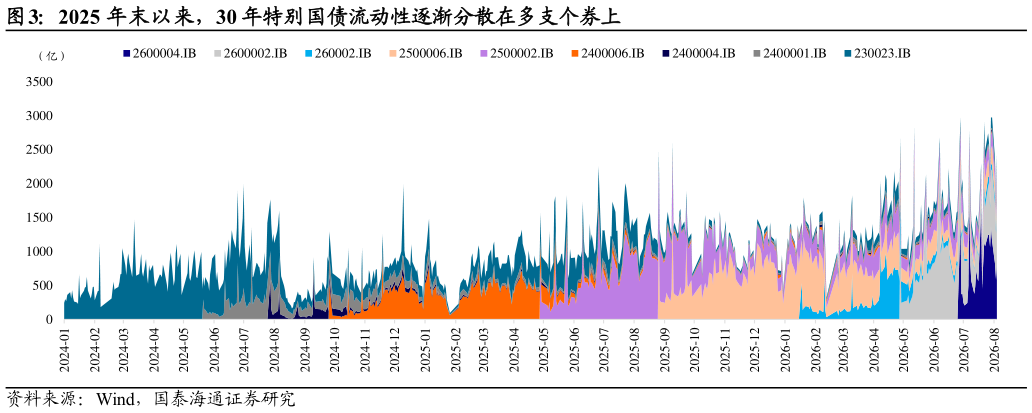Click x-axis date 2024-06

(213, 352)
